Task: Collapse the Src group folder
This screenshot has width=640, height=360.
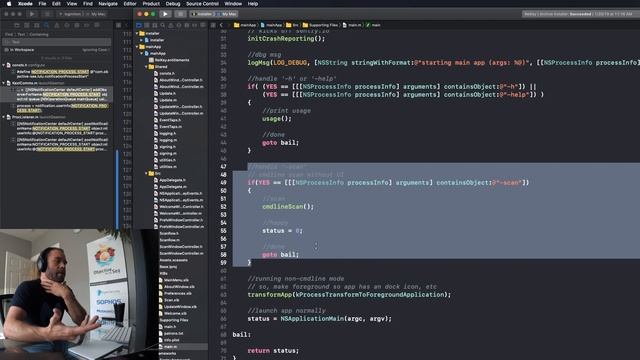Action: tap(146, 173)
